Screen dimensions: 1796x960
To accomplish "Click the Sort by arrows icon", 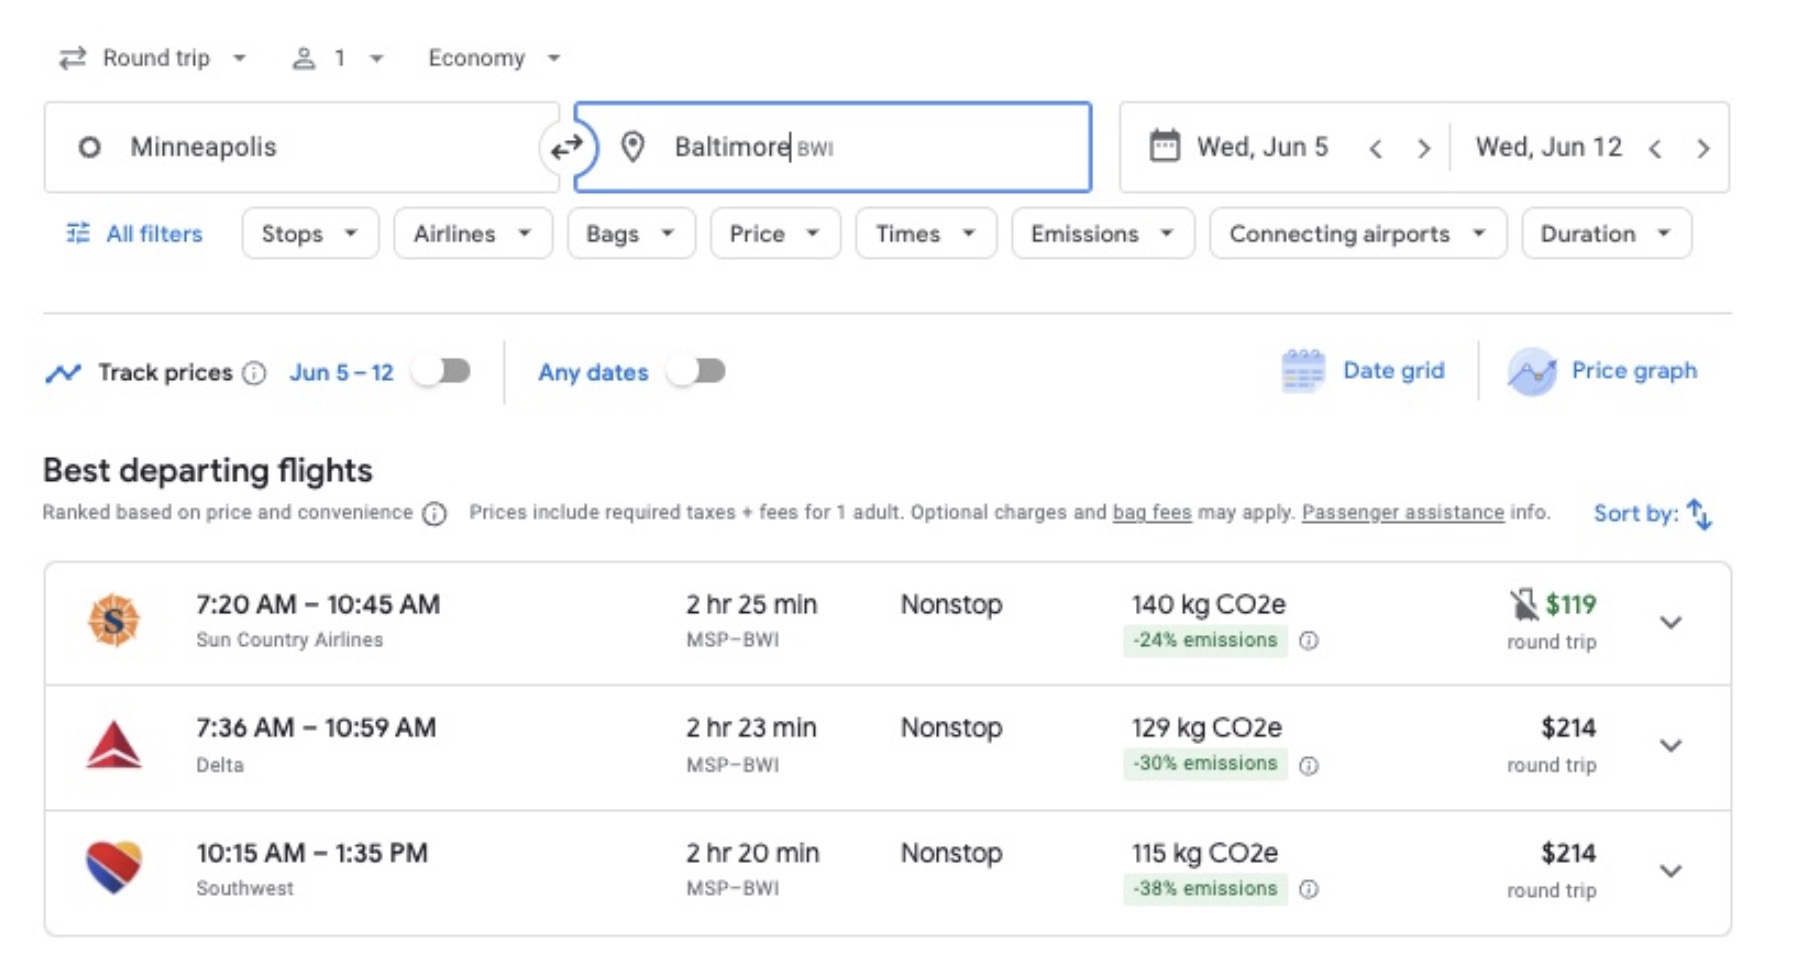I will tap(1700, 513).
